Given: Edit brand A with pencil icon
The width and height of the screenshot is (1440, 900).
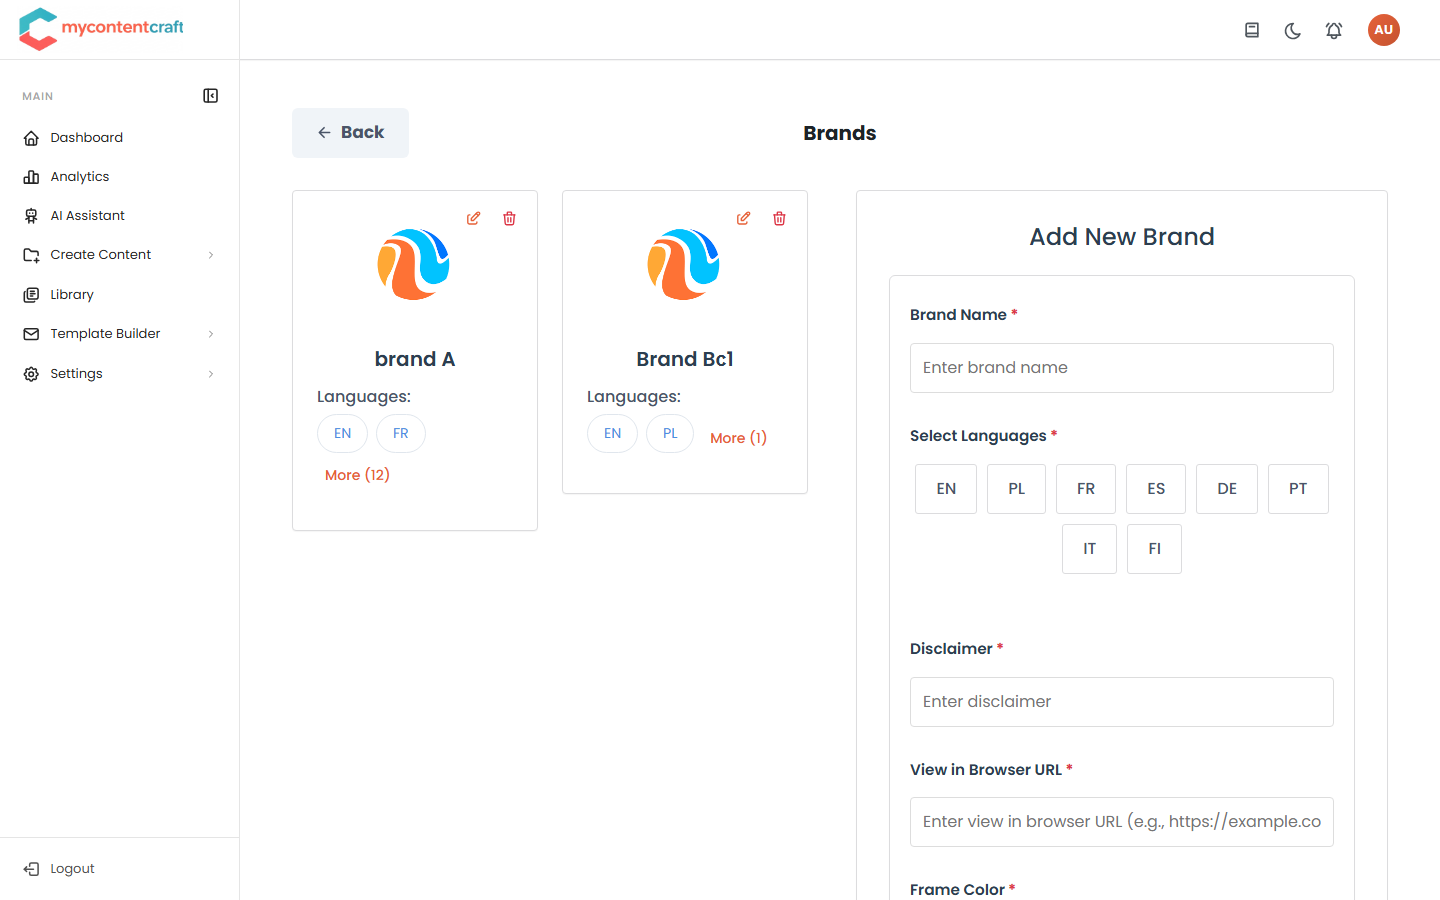Looking at the screenshot, I should pos(474,218).
